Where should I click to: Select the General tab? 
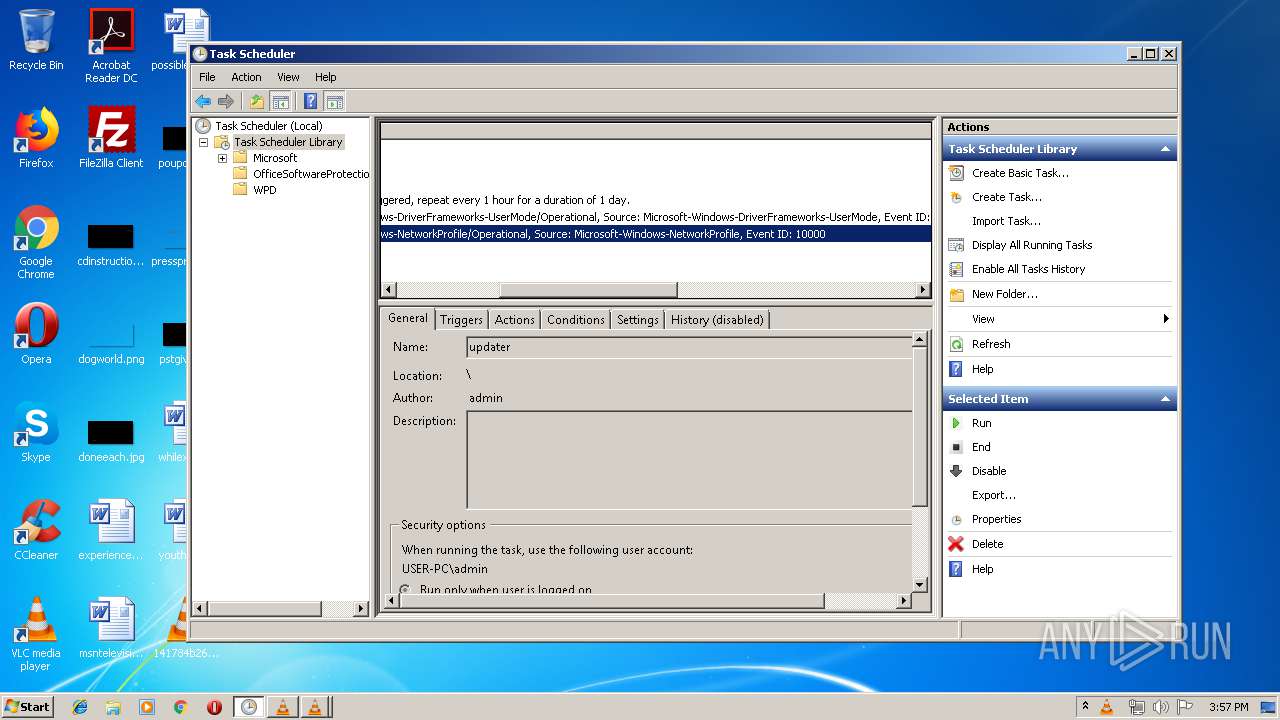pos(408,318)
